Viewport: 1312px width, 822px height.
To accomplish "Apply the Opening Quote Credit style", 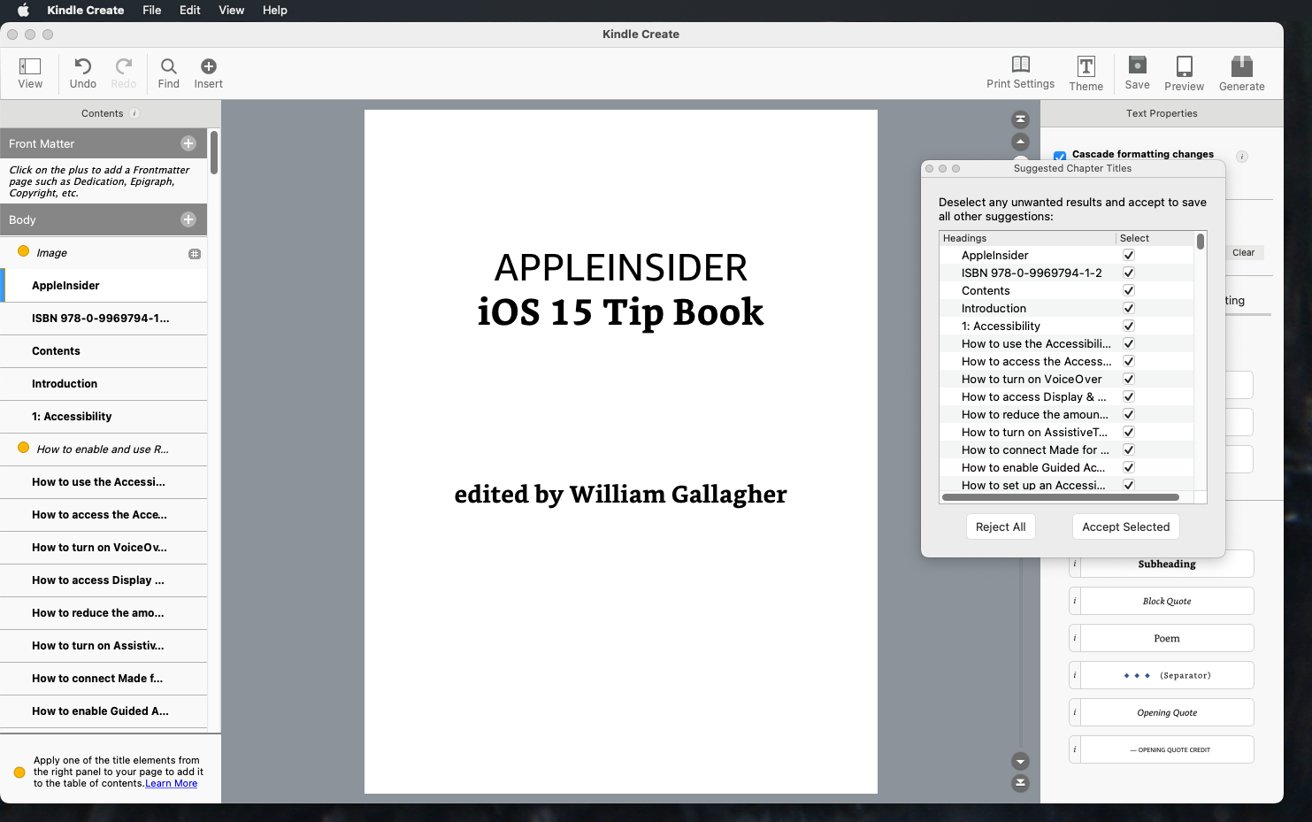I will [x=1166, y=749].
